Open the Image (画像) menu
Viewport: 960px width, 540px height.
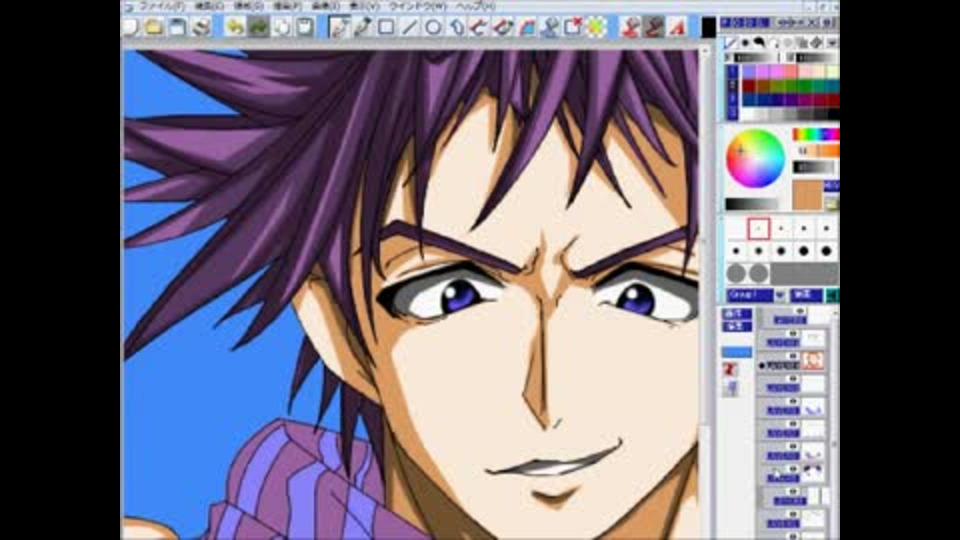(x=326, y=6)
